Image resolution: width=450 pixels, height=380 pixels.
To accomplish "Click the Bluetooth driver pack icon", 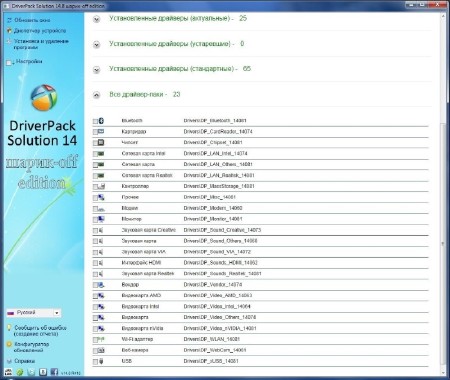I will pos(101,121).
